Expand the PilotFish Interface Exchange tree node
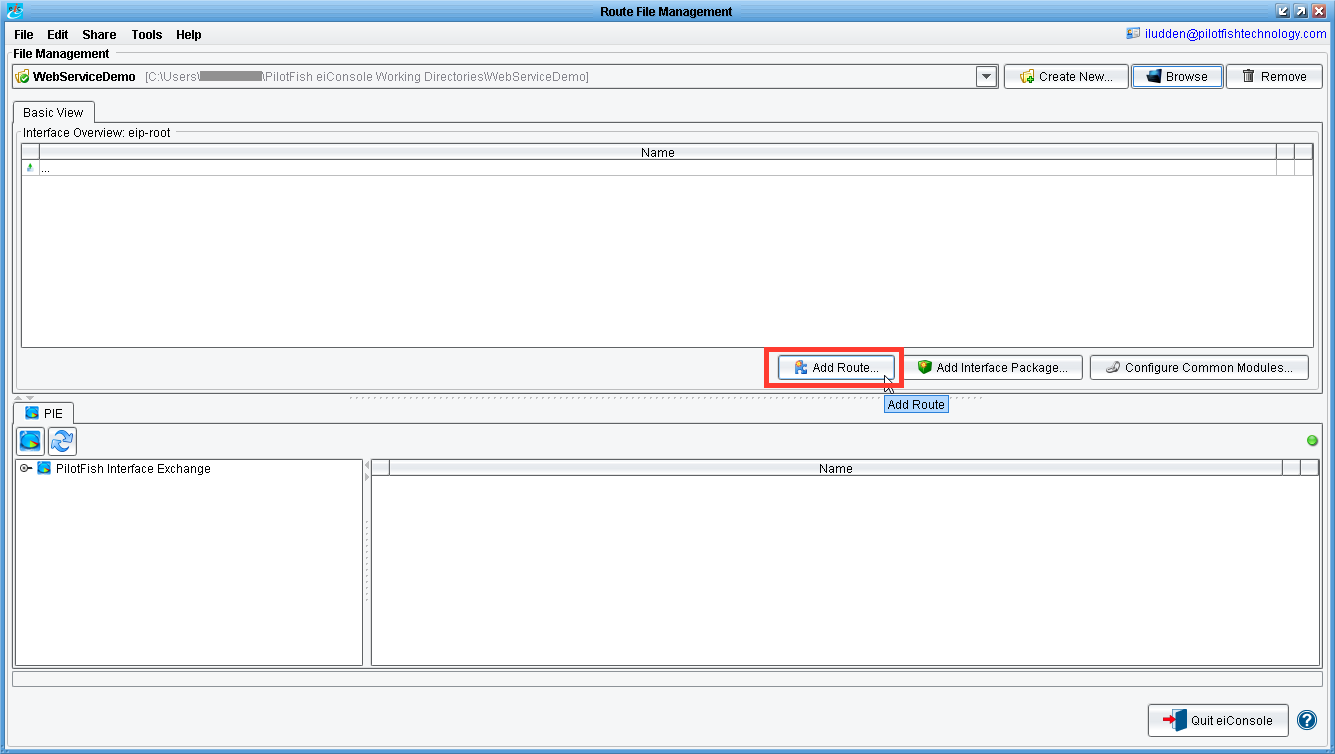This screenshot has height=754, width=1335. (x=26, y=468)
